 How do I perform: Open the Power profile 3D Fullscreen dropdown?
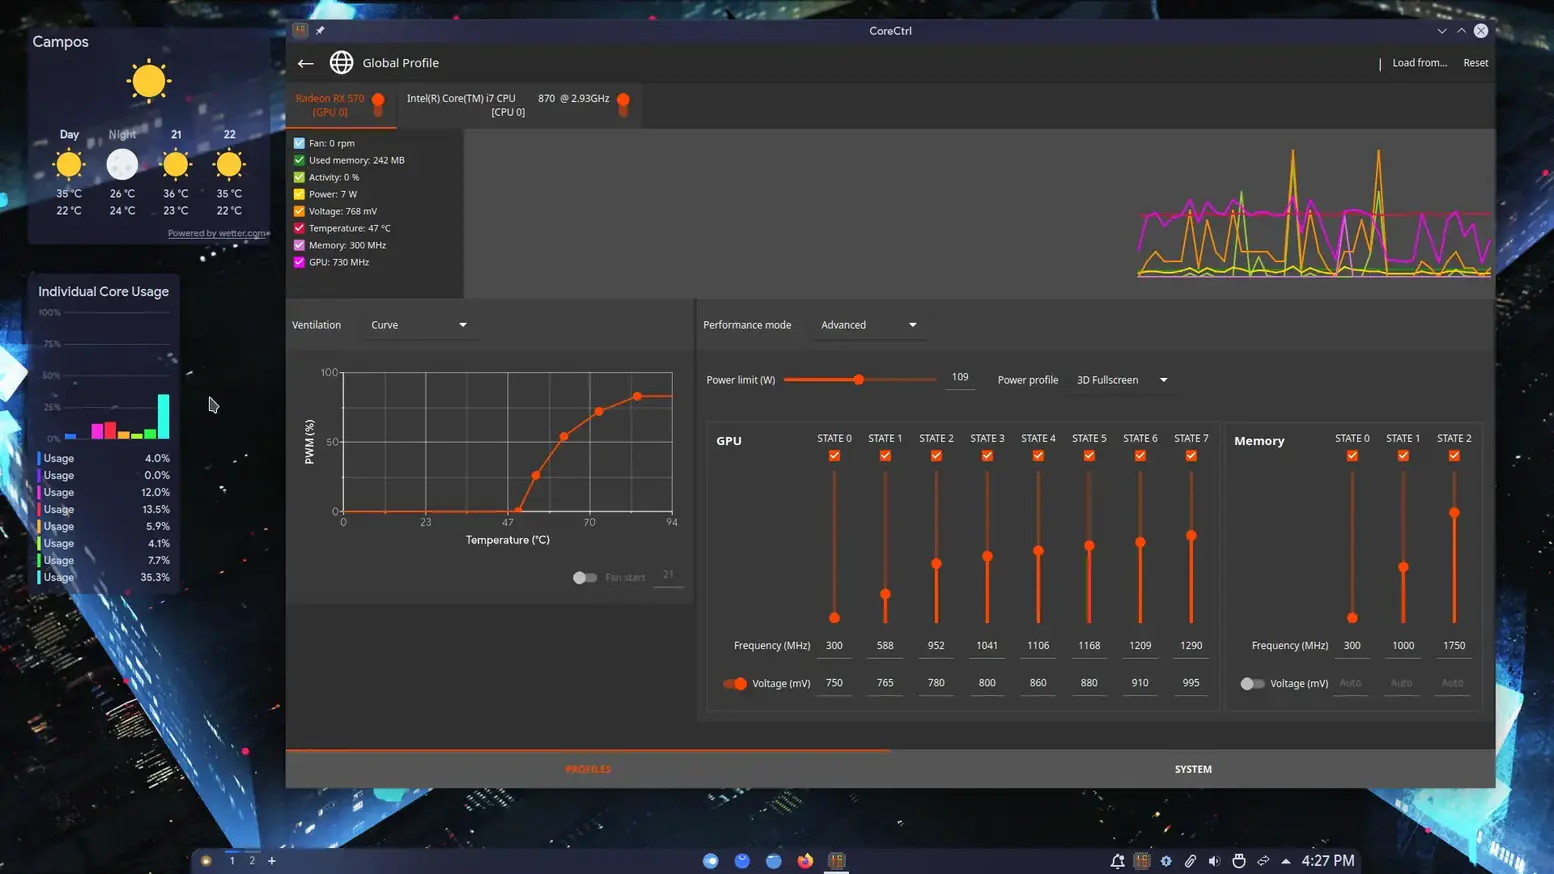(x=1121, y=380)
